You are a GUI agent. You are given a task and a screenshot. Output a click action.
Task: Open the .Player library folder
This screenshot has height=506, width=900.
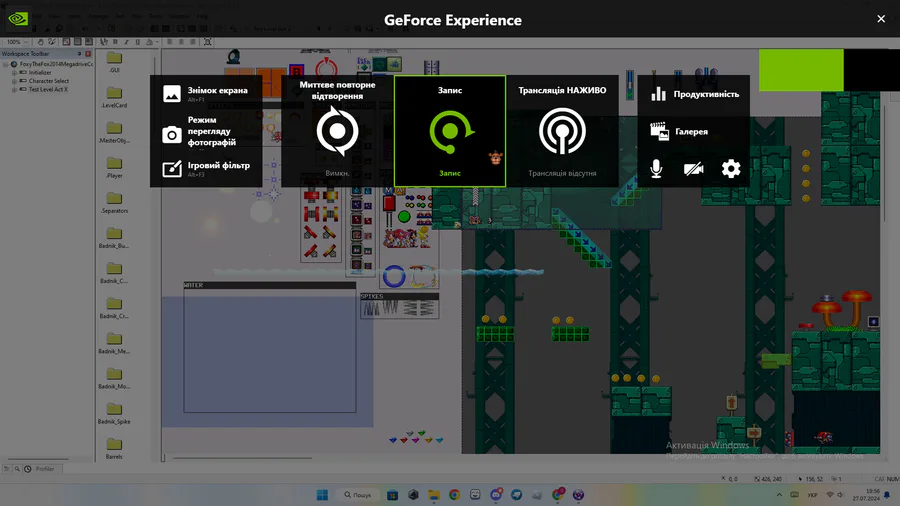[x=114, y=168]
